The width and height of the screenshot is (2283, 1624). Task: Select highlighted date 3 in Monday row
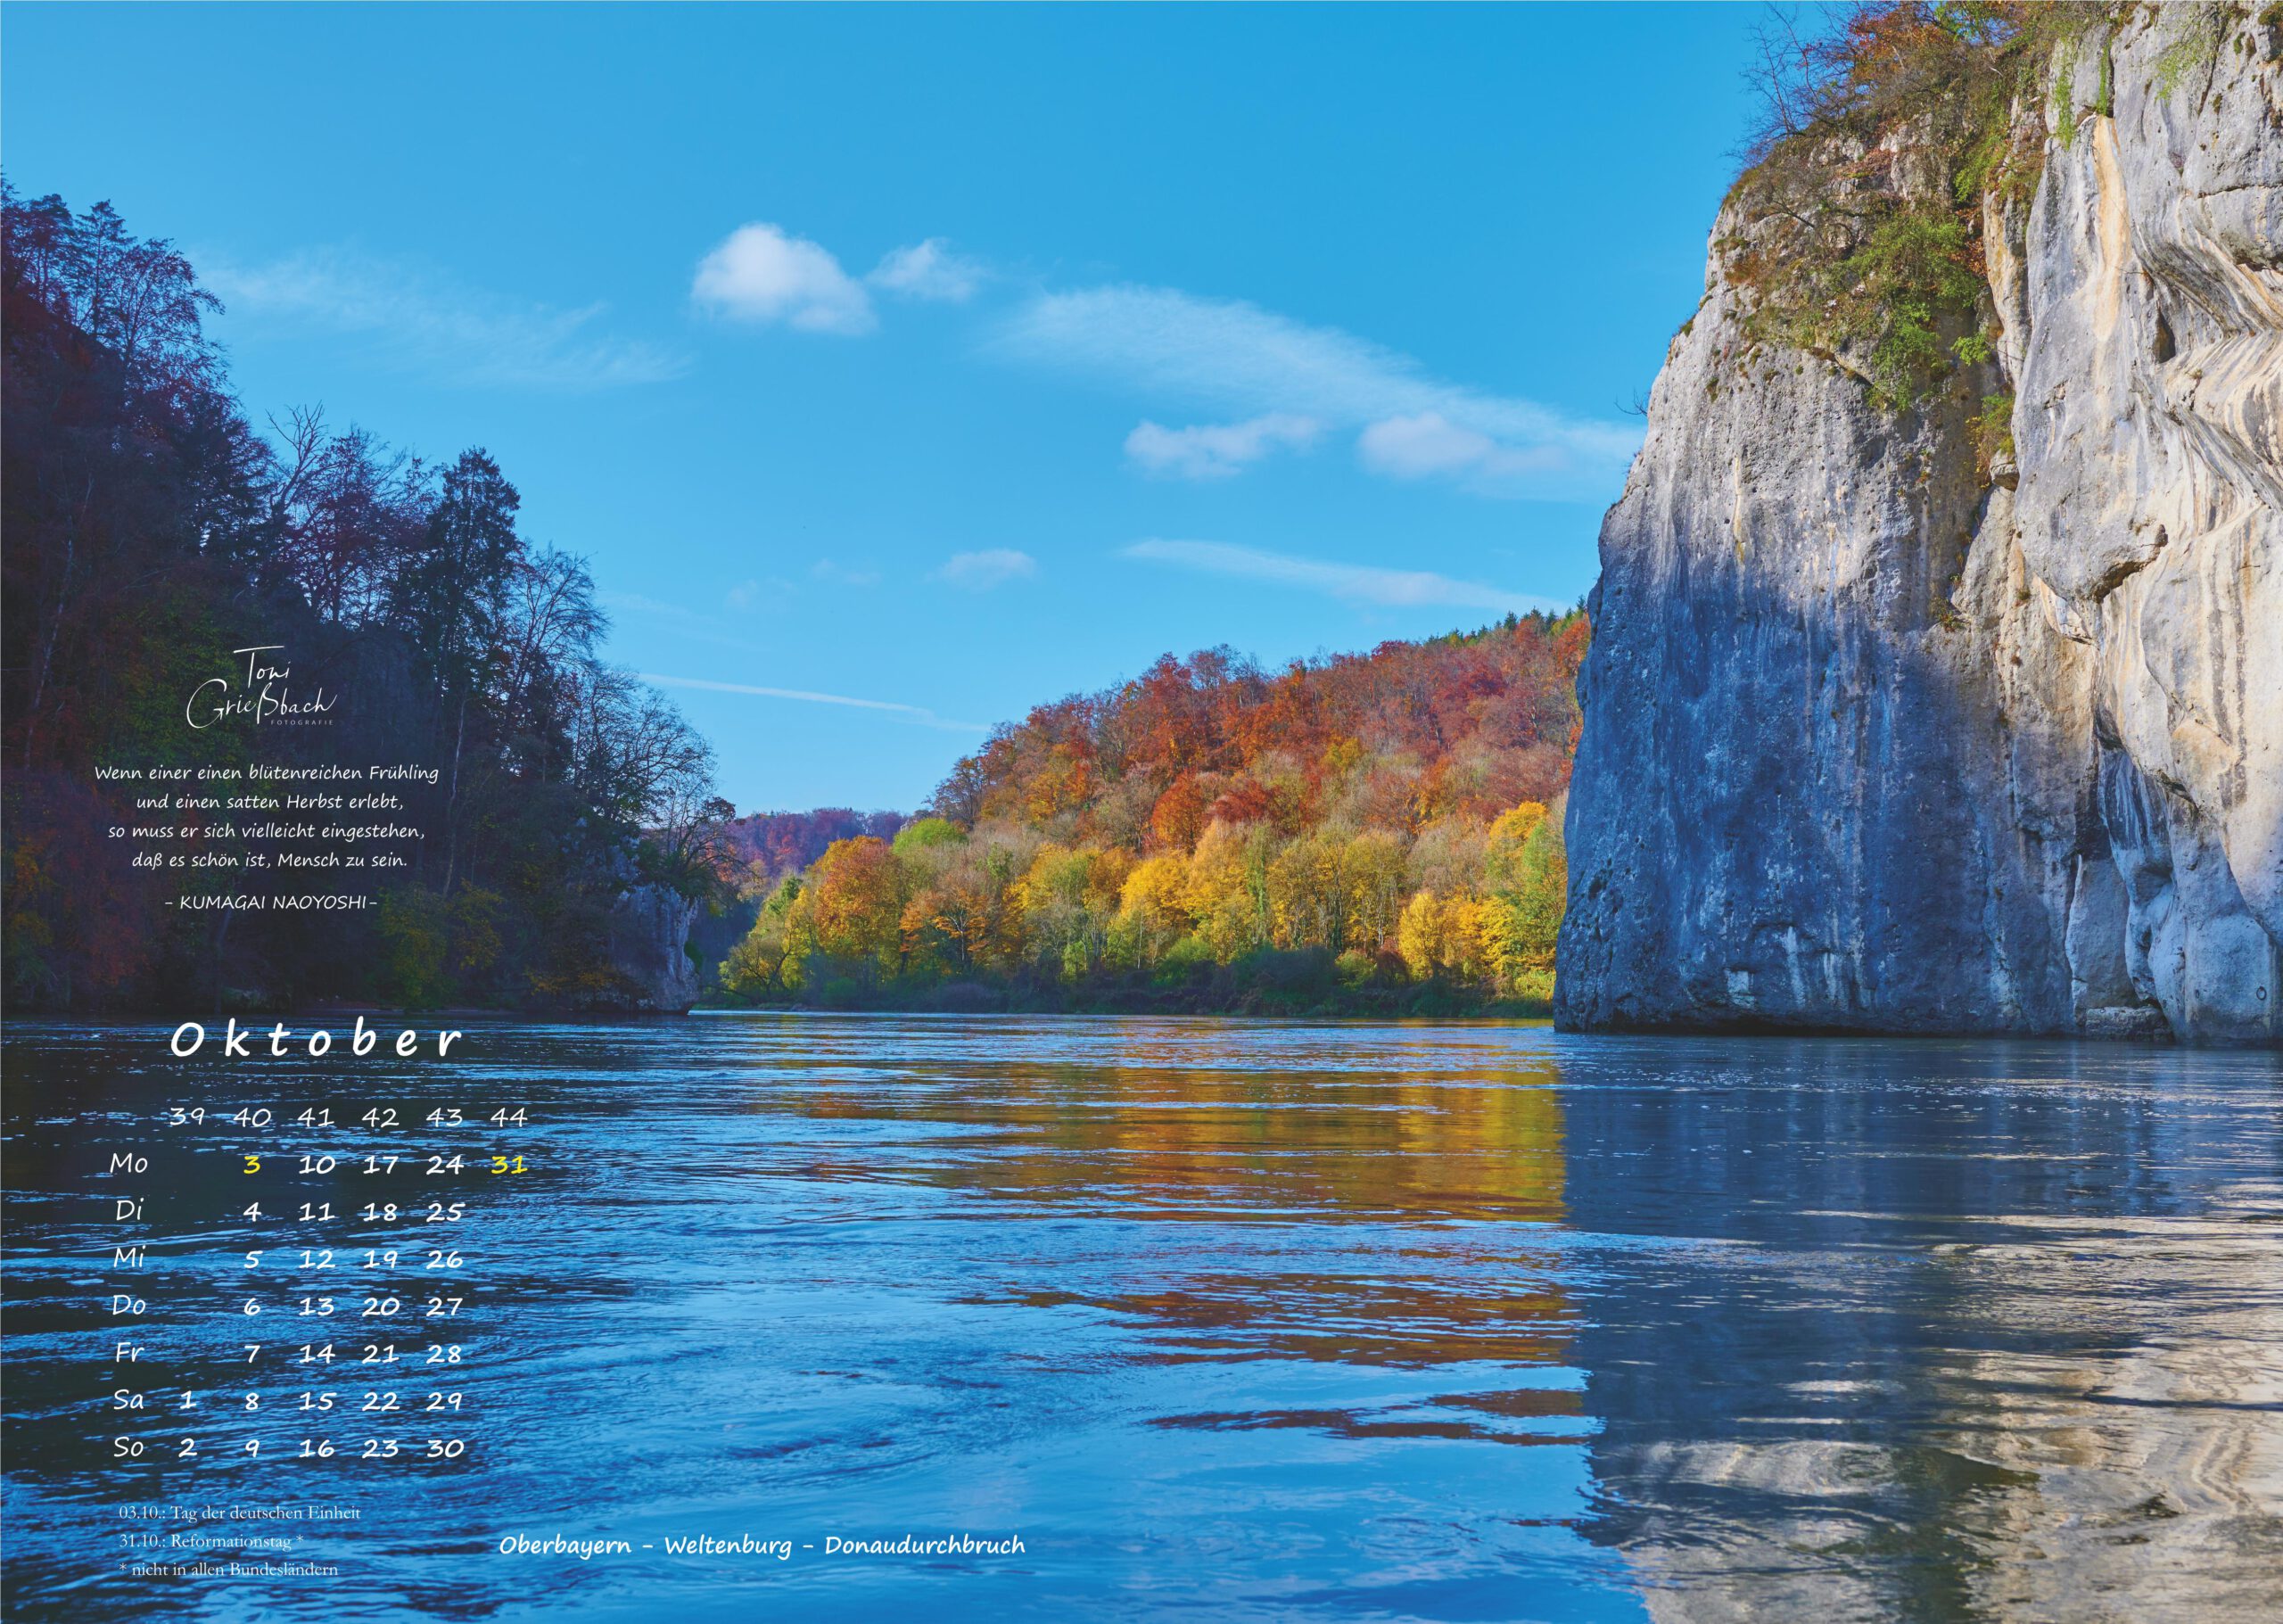(252, 1165)
